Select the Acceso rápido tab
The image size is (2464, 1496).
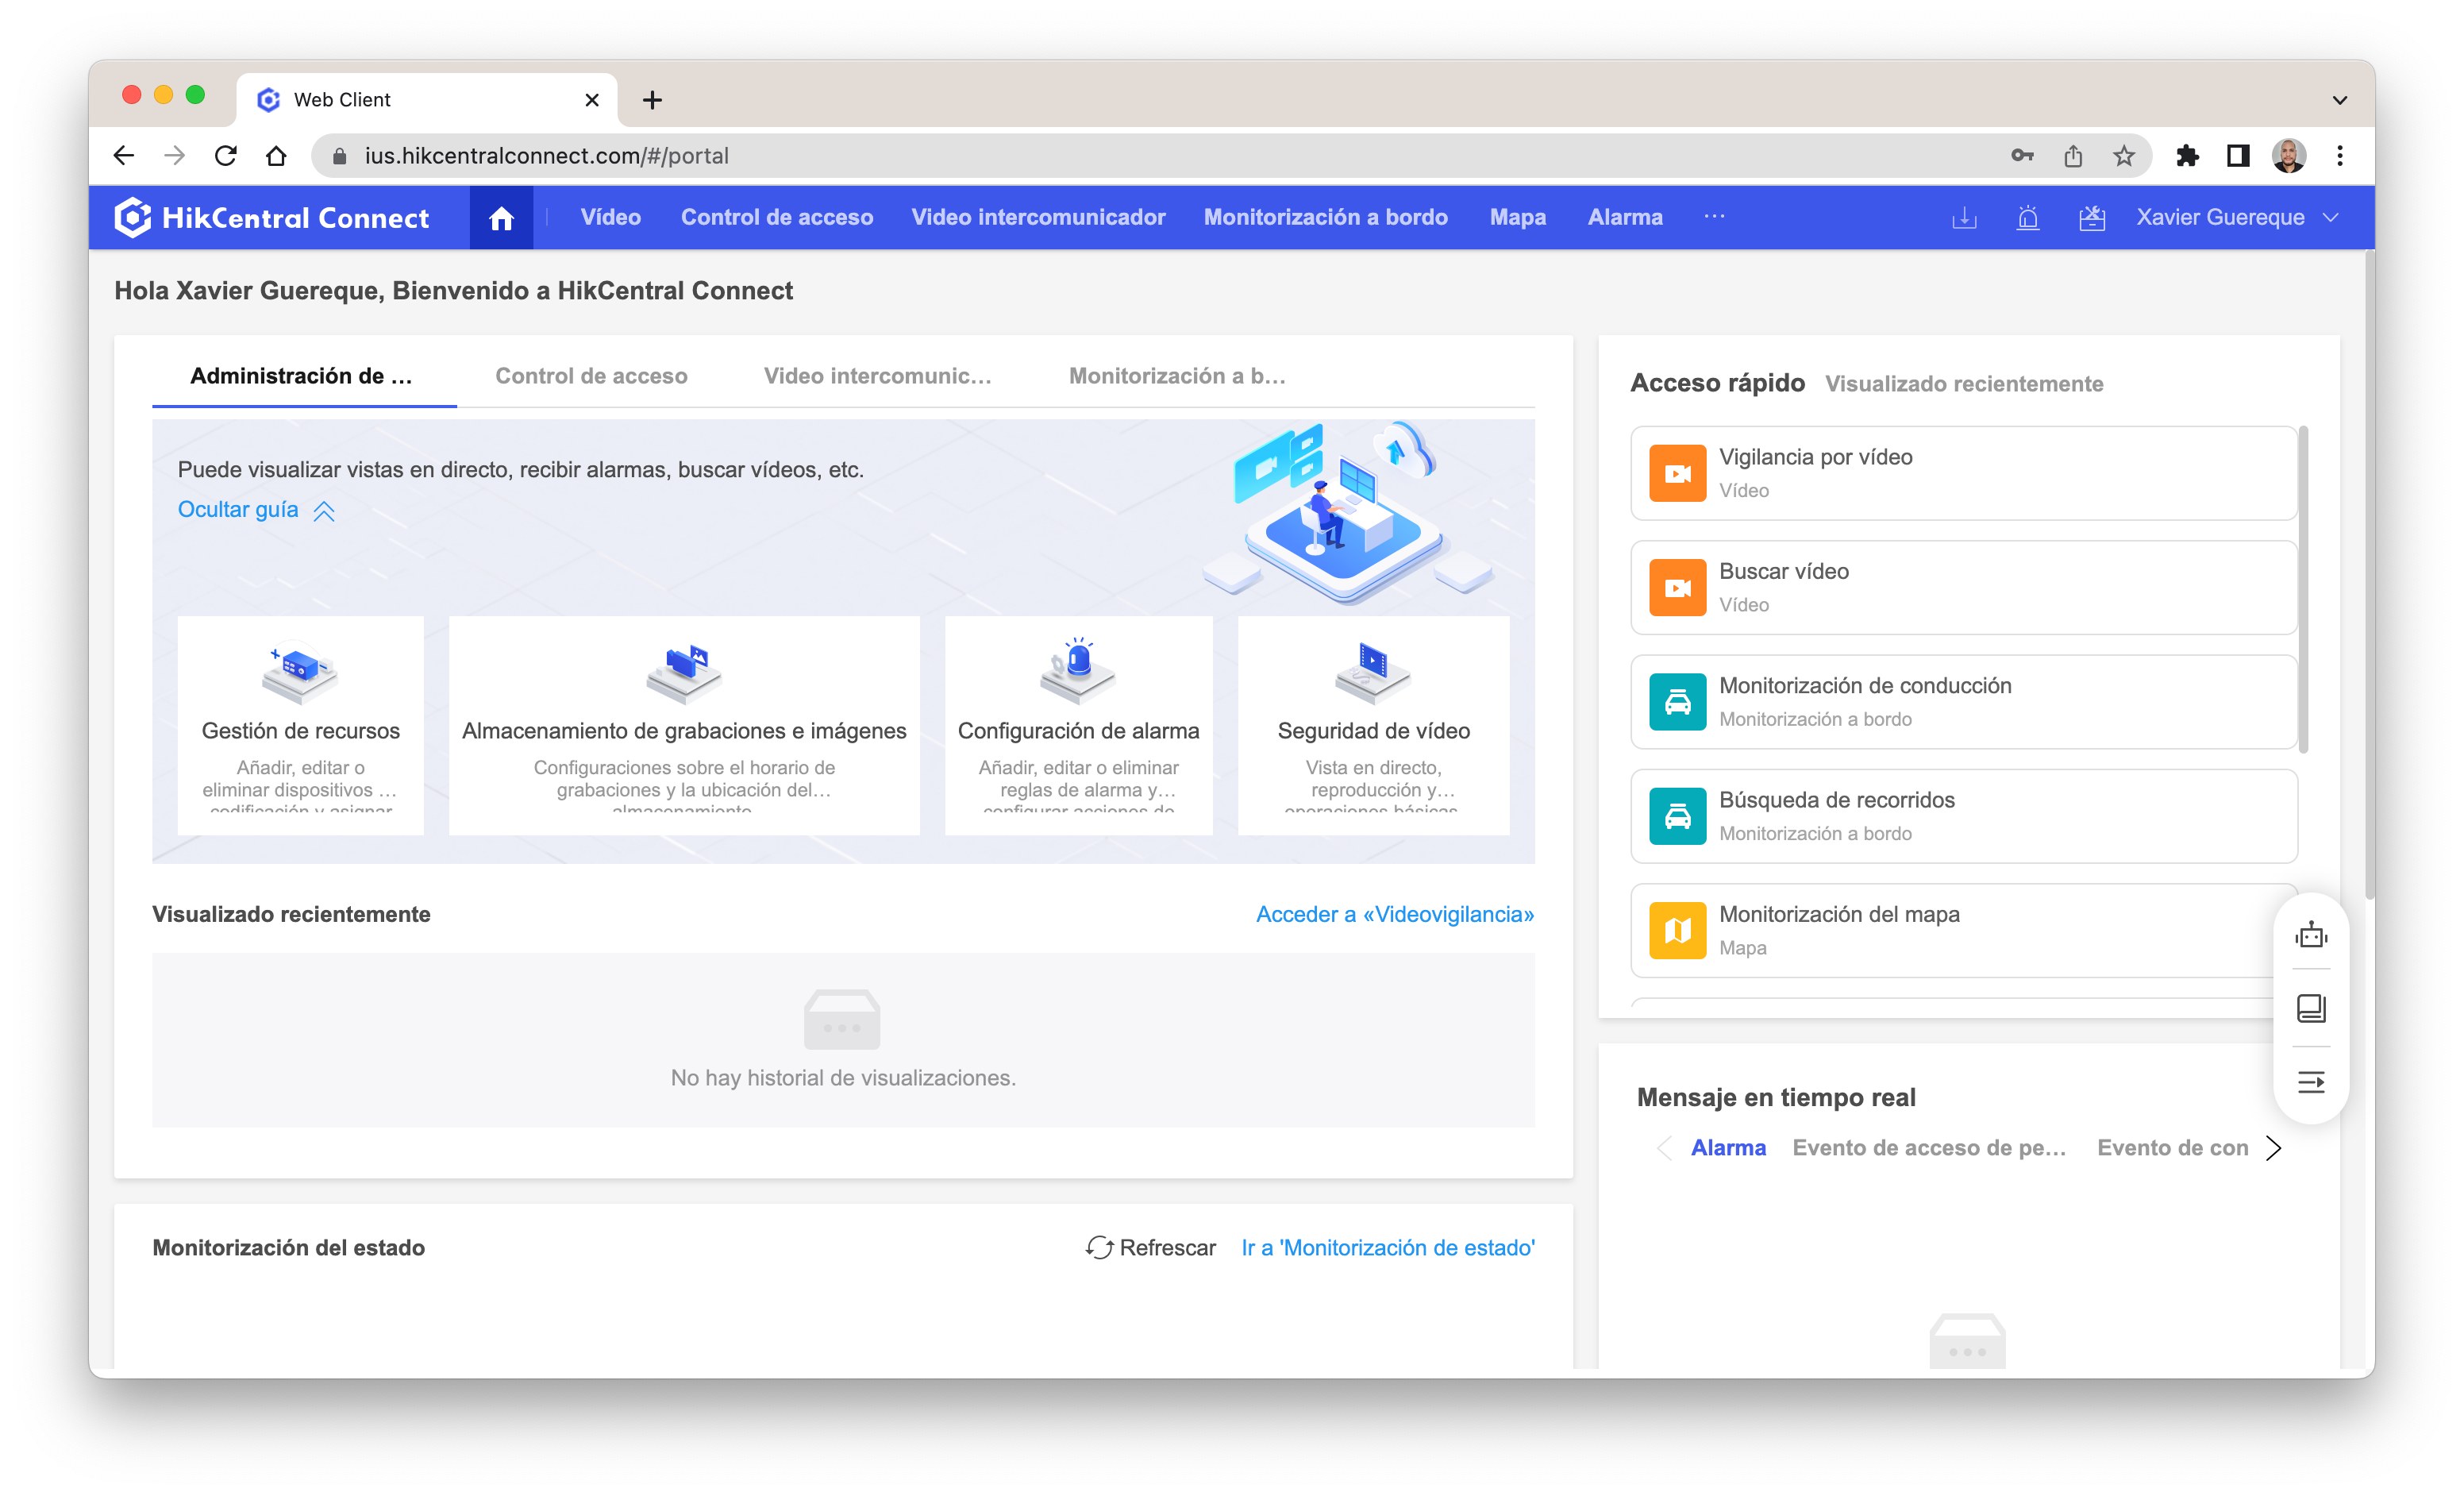[1717, 383]
